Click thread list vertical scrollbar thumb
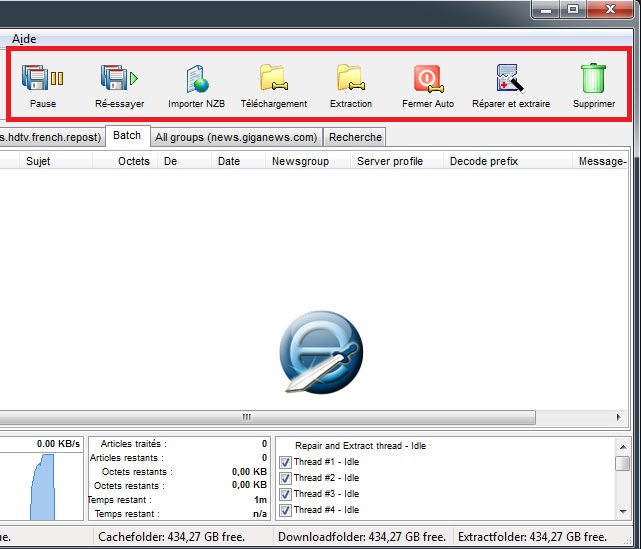 (623, 464)
